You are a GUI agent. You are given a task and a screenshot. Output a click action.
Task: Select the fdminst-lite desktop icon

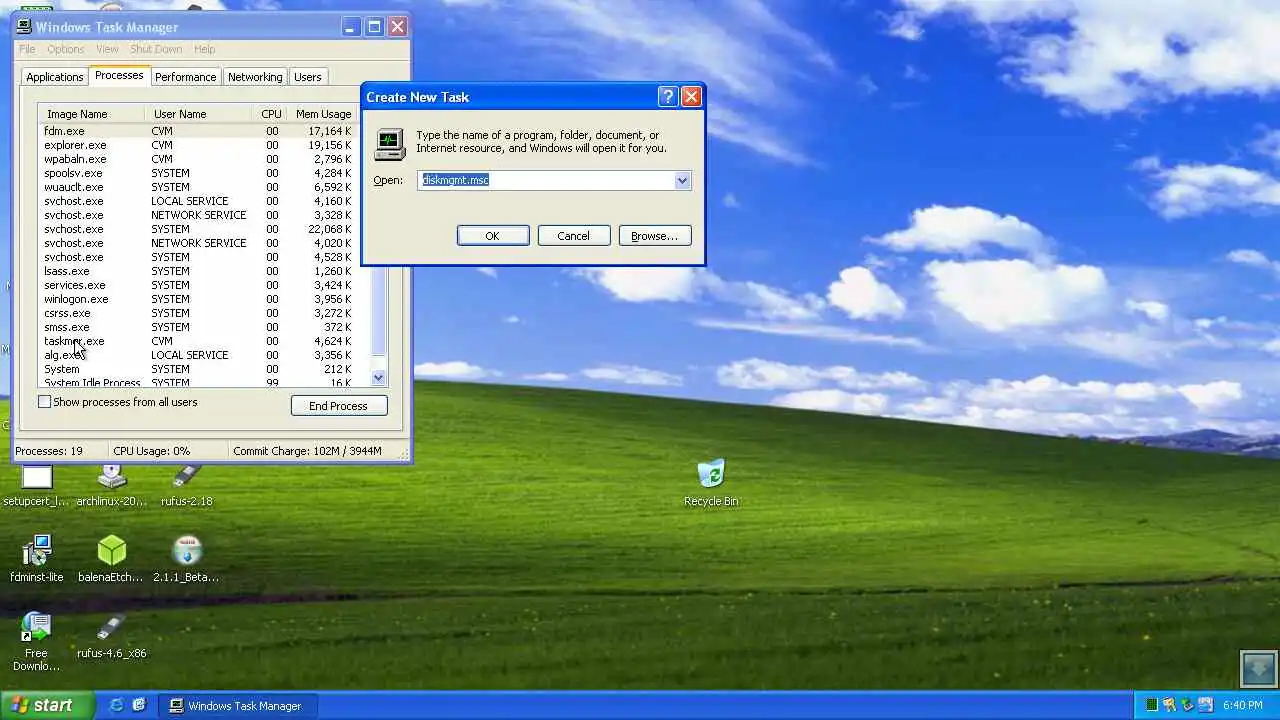click(36, 559)
